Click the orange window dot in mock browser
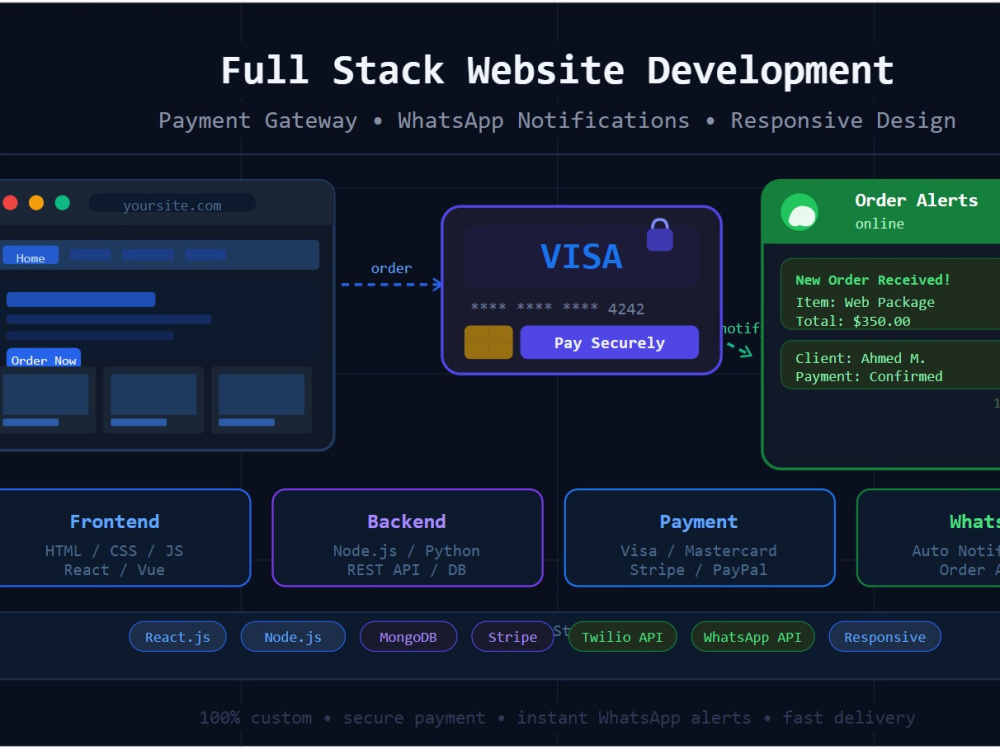This screenshot has height=750, width=1000. point(36,203)
